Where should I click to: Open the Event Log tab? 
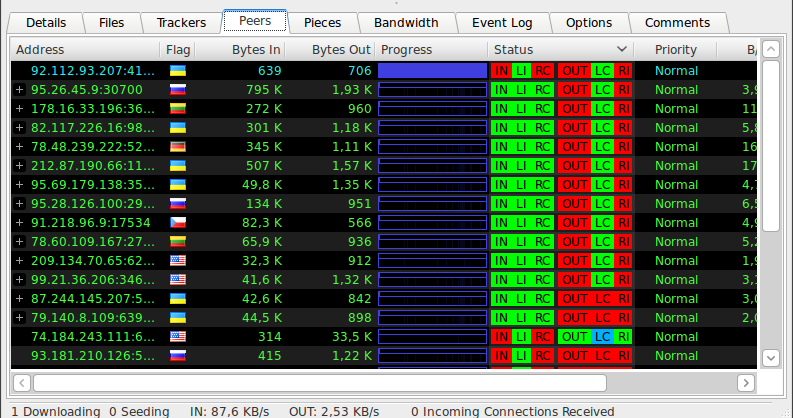pos(502,23)
